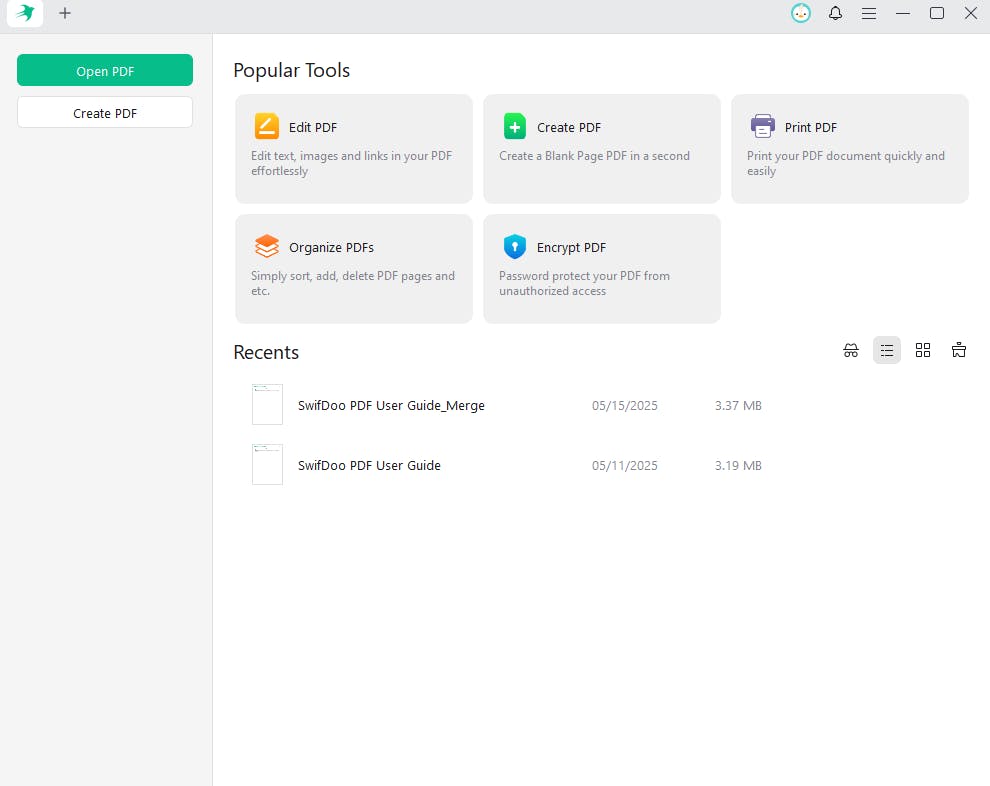
Task: Switch Recents to grid view
Action: [x=923, y=350]
